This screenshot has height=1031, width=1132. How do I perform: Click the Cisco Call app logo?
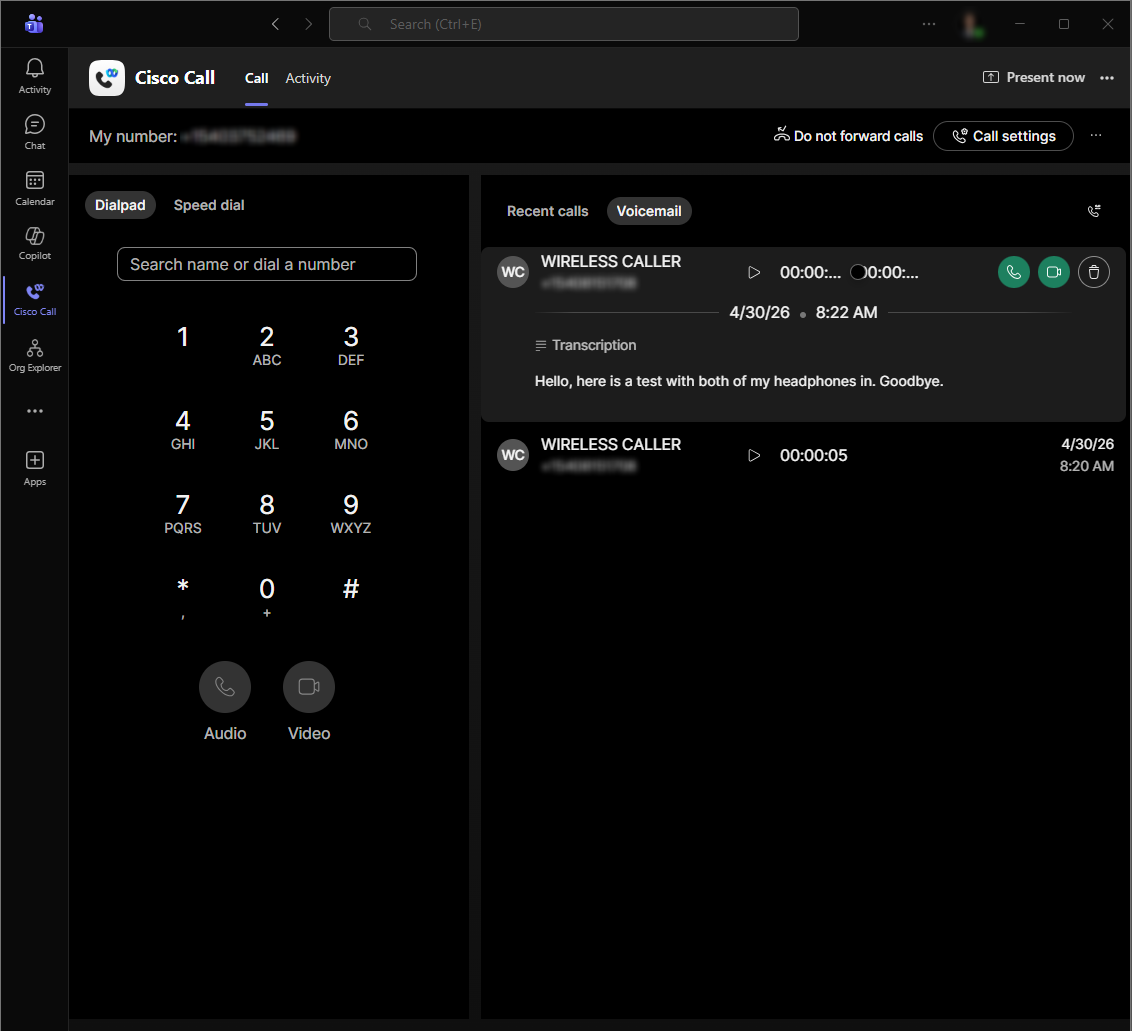[x=107, y=78]
